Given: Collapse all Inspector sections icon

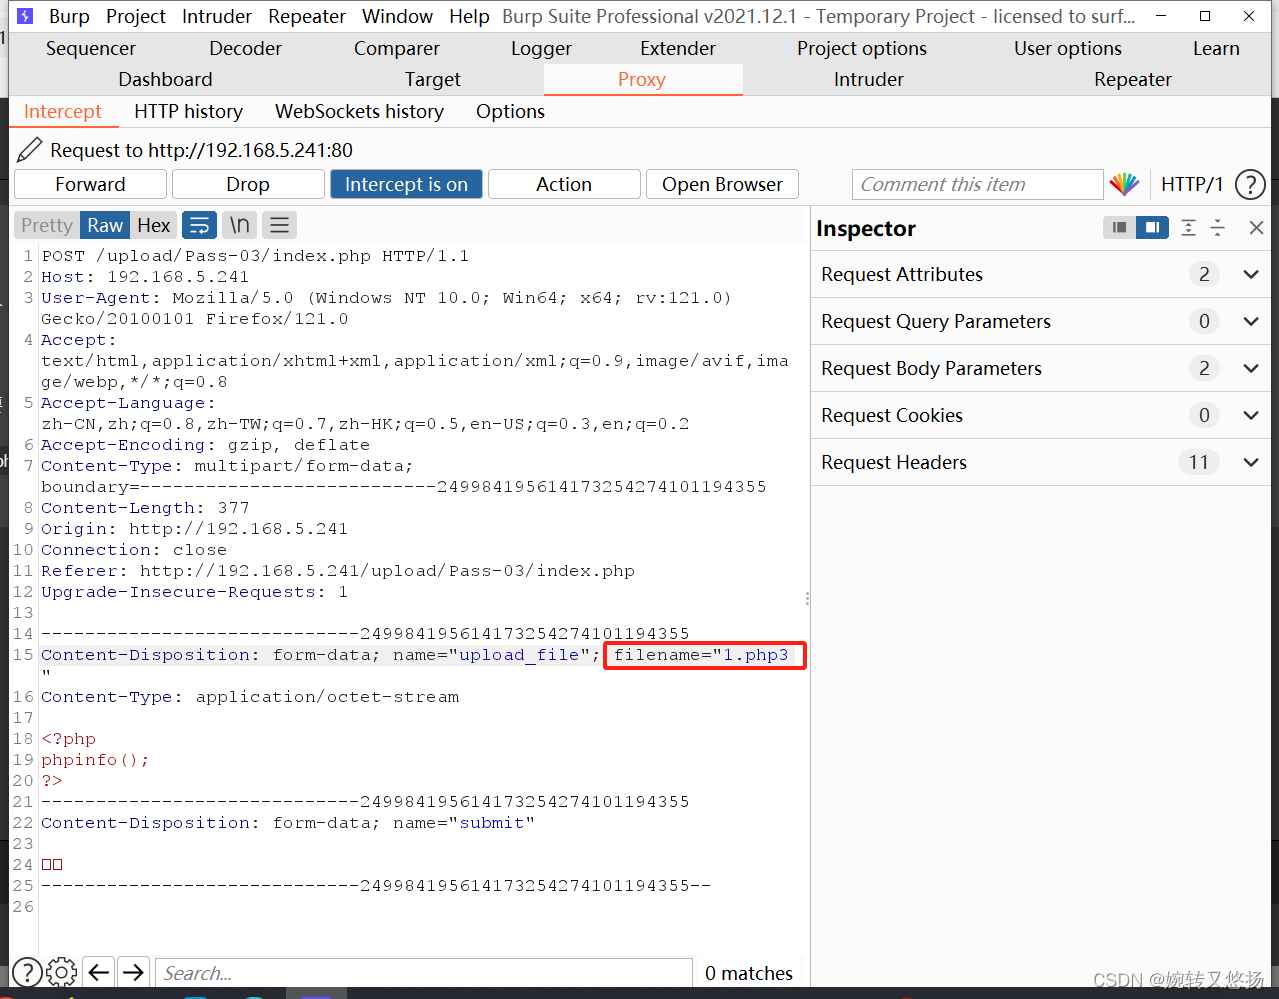Looking at the screenshot, I should pyautogui.click(x=1217, y=228).
